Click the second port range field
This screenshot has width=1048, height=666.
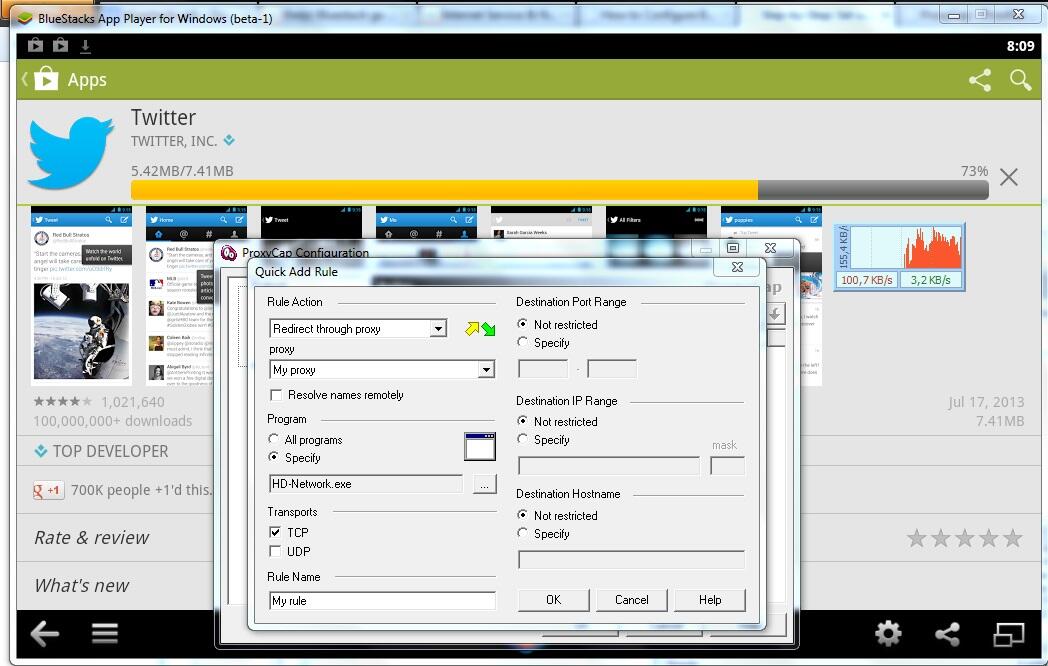(x=612, y=368)
